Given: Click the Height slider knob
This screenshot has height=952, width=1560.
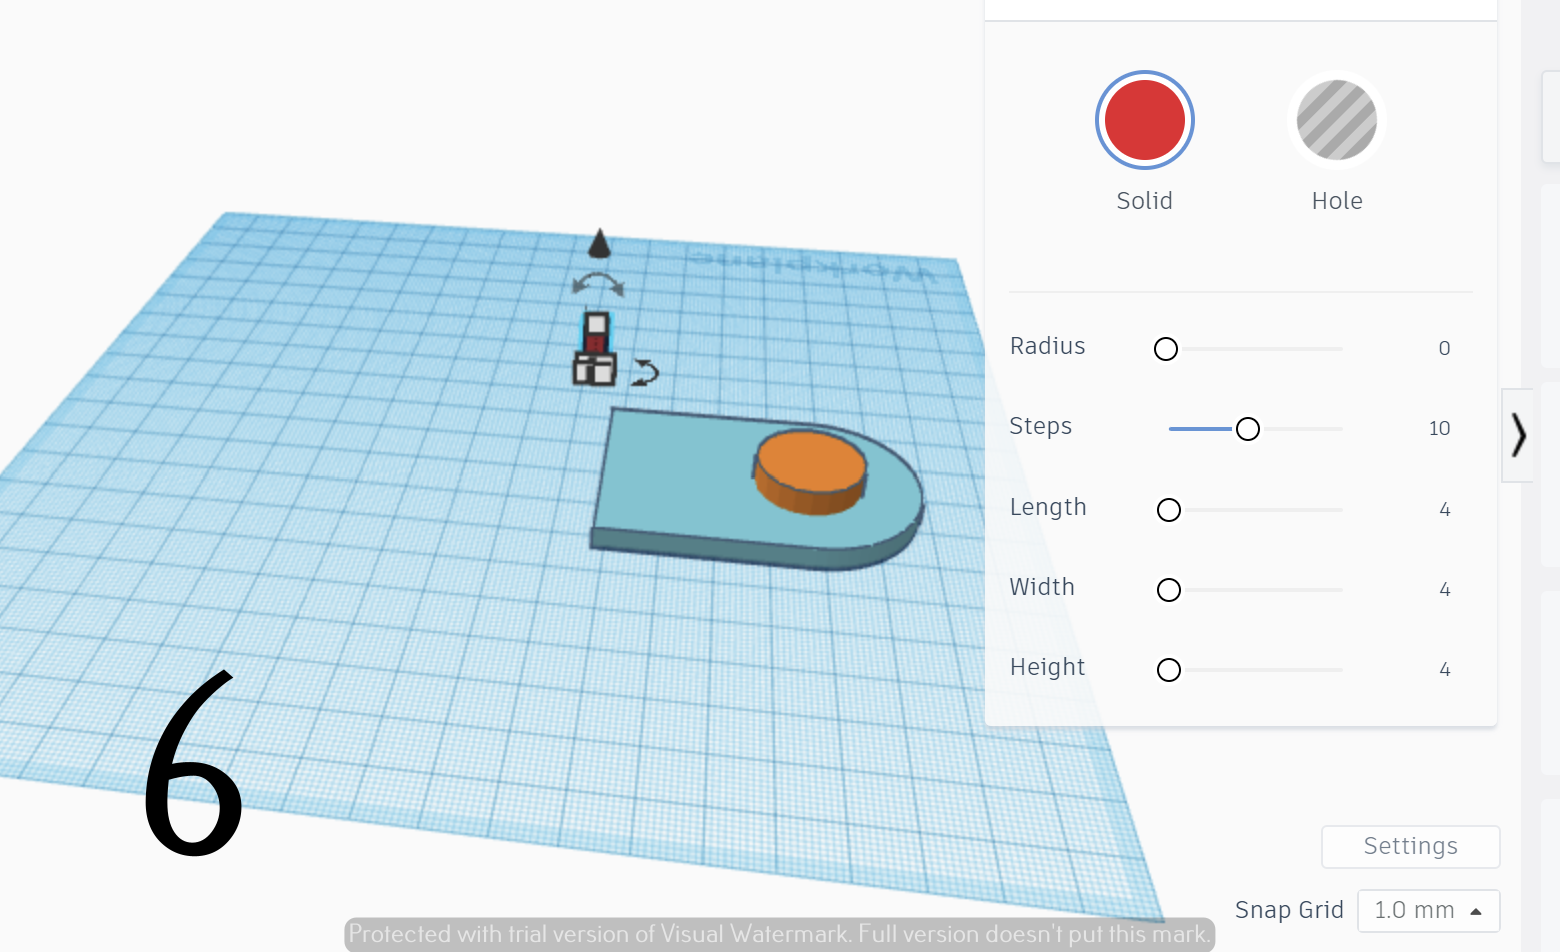Looking at the screenshot, I should pyautogui.click(x=1168, y=670).
